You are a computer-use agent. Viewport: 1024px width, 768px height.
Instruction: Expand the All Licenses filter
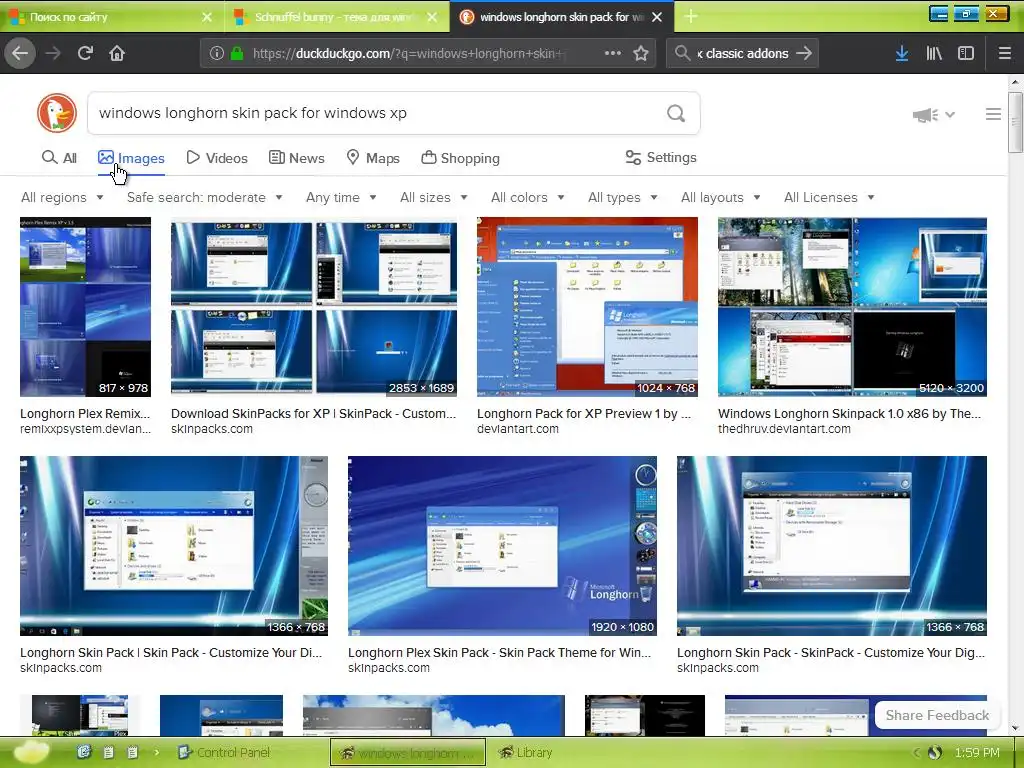click(829, 197)
